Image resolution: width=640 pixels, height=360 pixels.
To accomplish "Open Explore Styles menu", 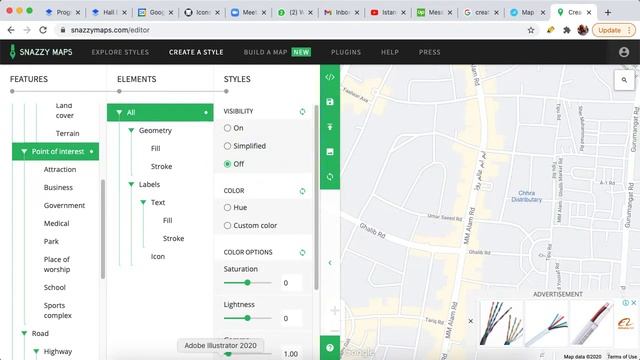I will coord(120,52).
